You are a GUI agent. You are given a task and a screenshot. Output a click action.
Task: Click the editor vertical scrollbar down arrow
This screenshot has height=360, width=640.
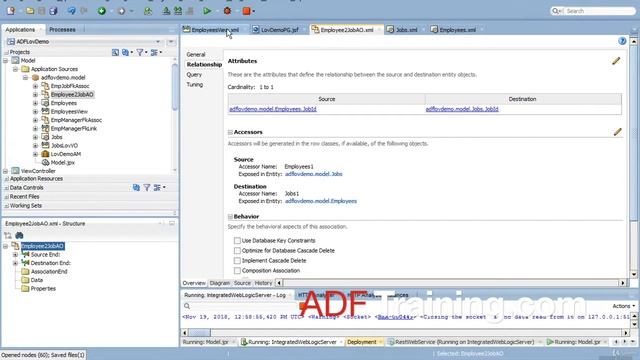click(633, 274)
